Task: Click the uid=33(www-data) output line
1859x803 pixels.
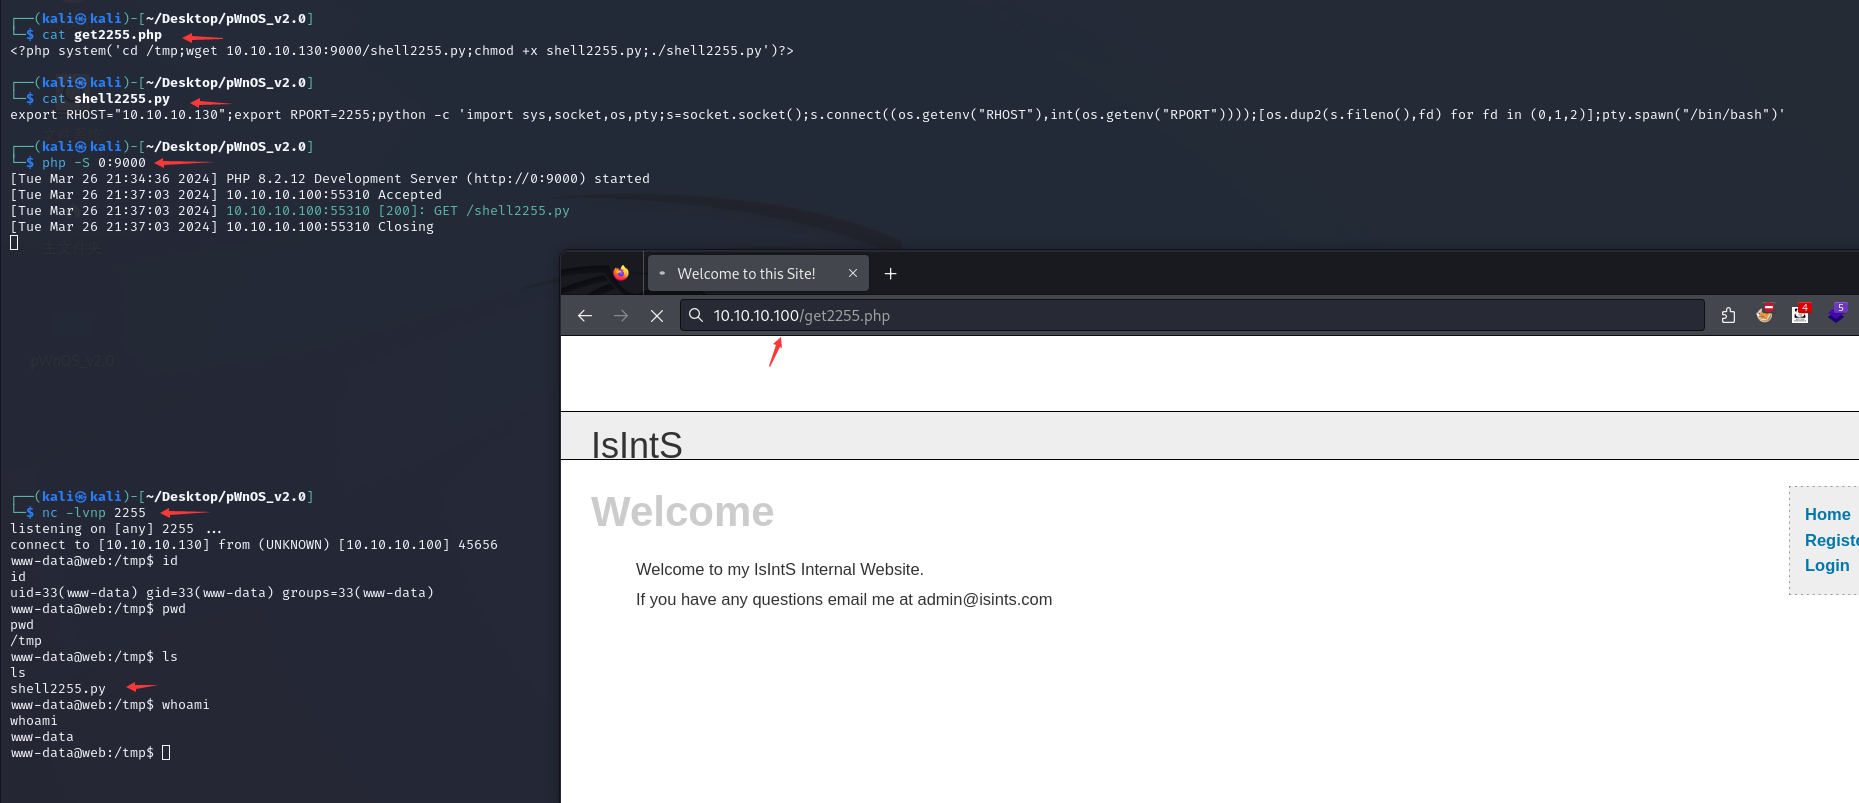Action: point(222,593)
